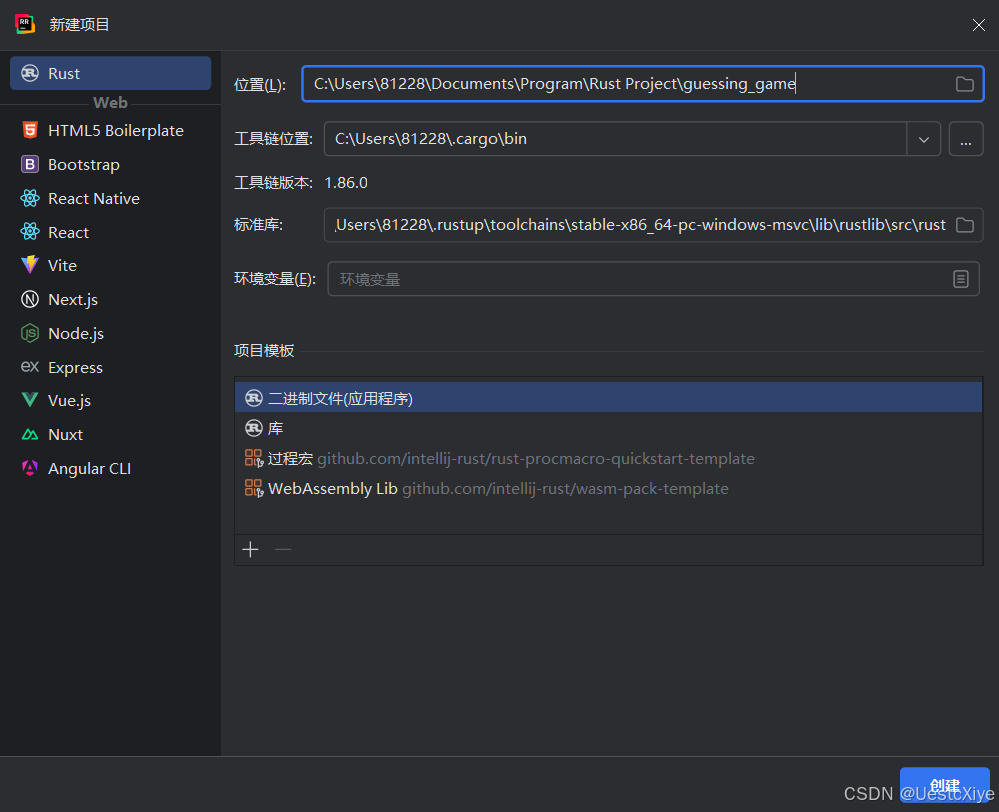This screenshot has width=999, height=812.
Task: Click the Vite lightning icon
Action: [x=30, y=265]
